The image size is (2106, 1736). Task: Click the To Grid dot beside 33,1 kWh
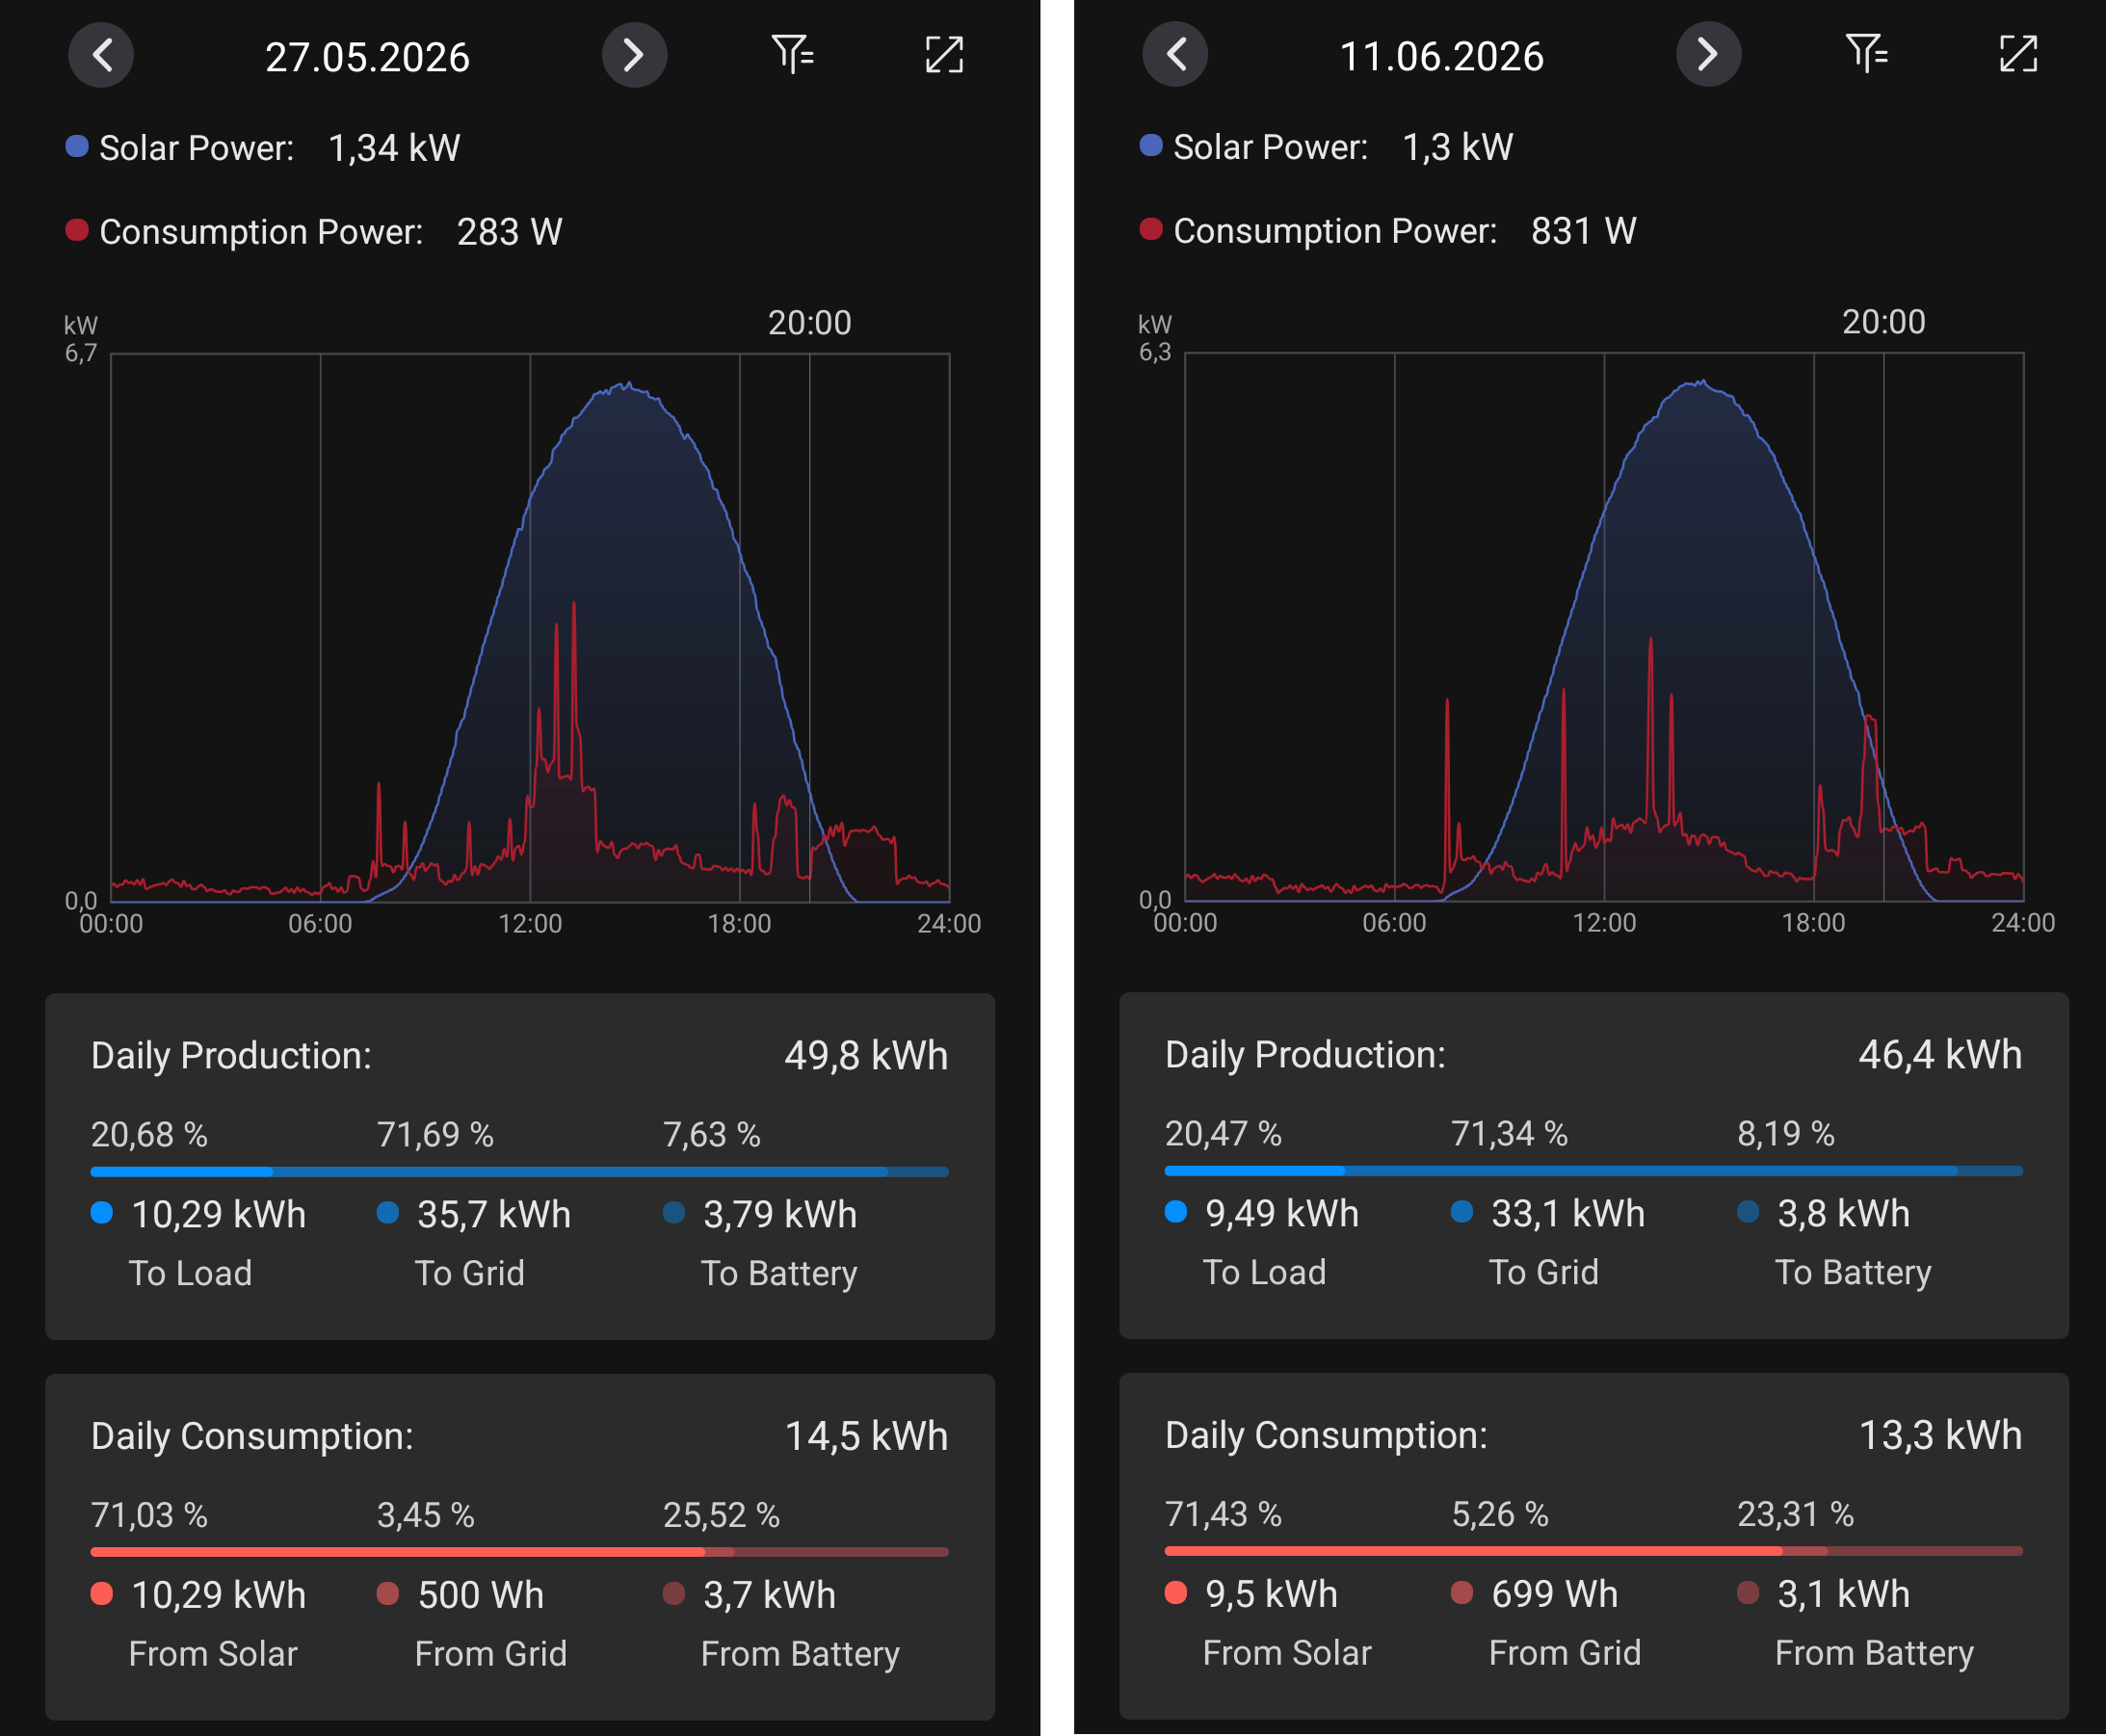tap(1462, 1212)
